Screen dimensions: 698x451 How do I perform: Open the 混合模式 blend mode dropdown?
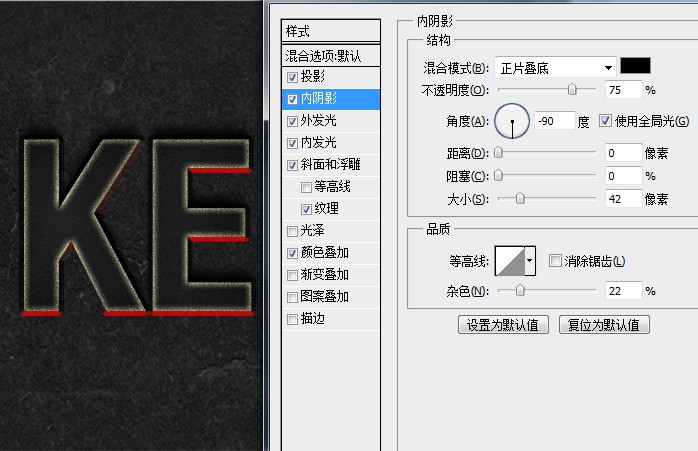coord(555,68)
